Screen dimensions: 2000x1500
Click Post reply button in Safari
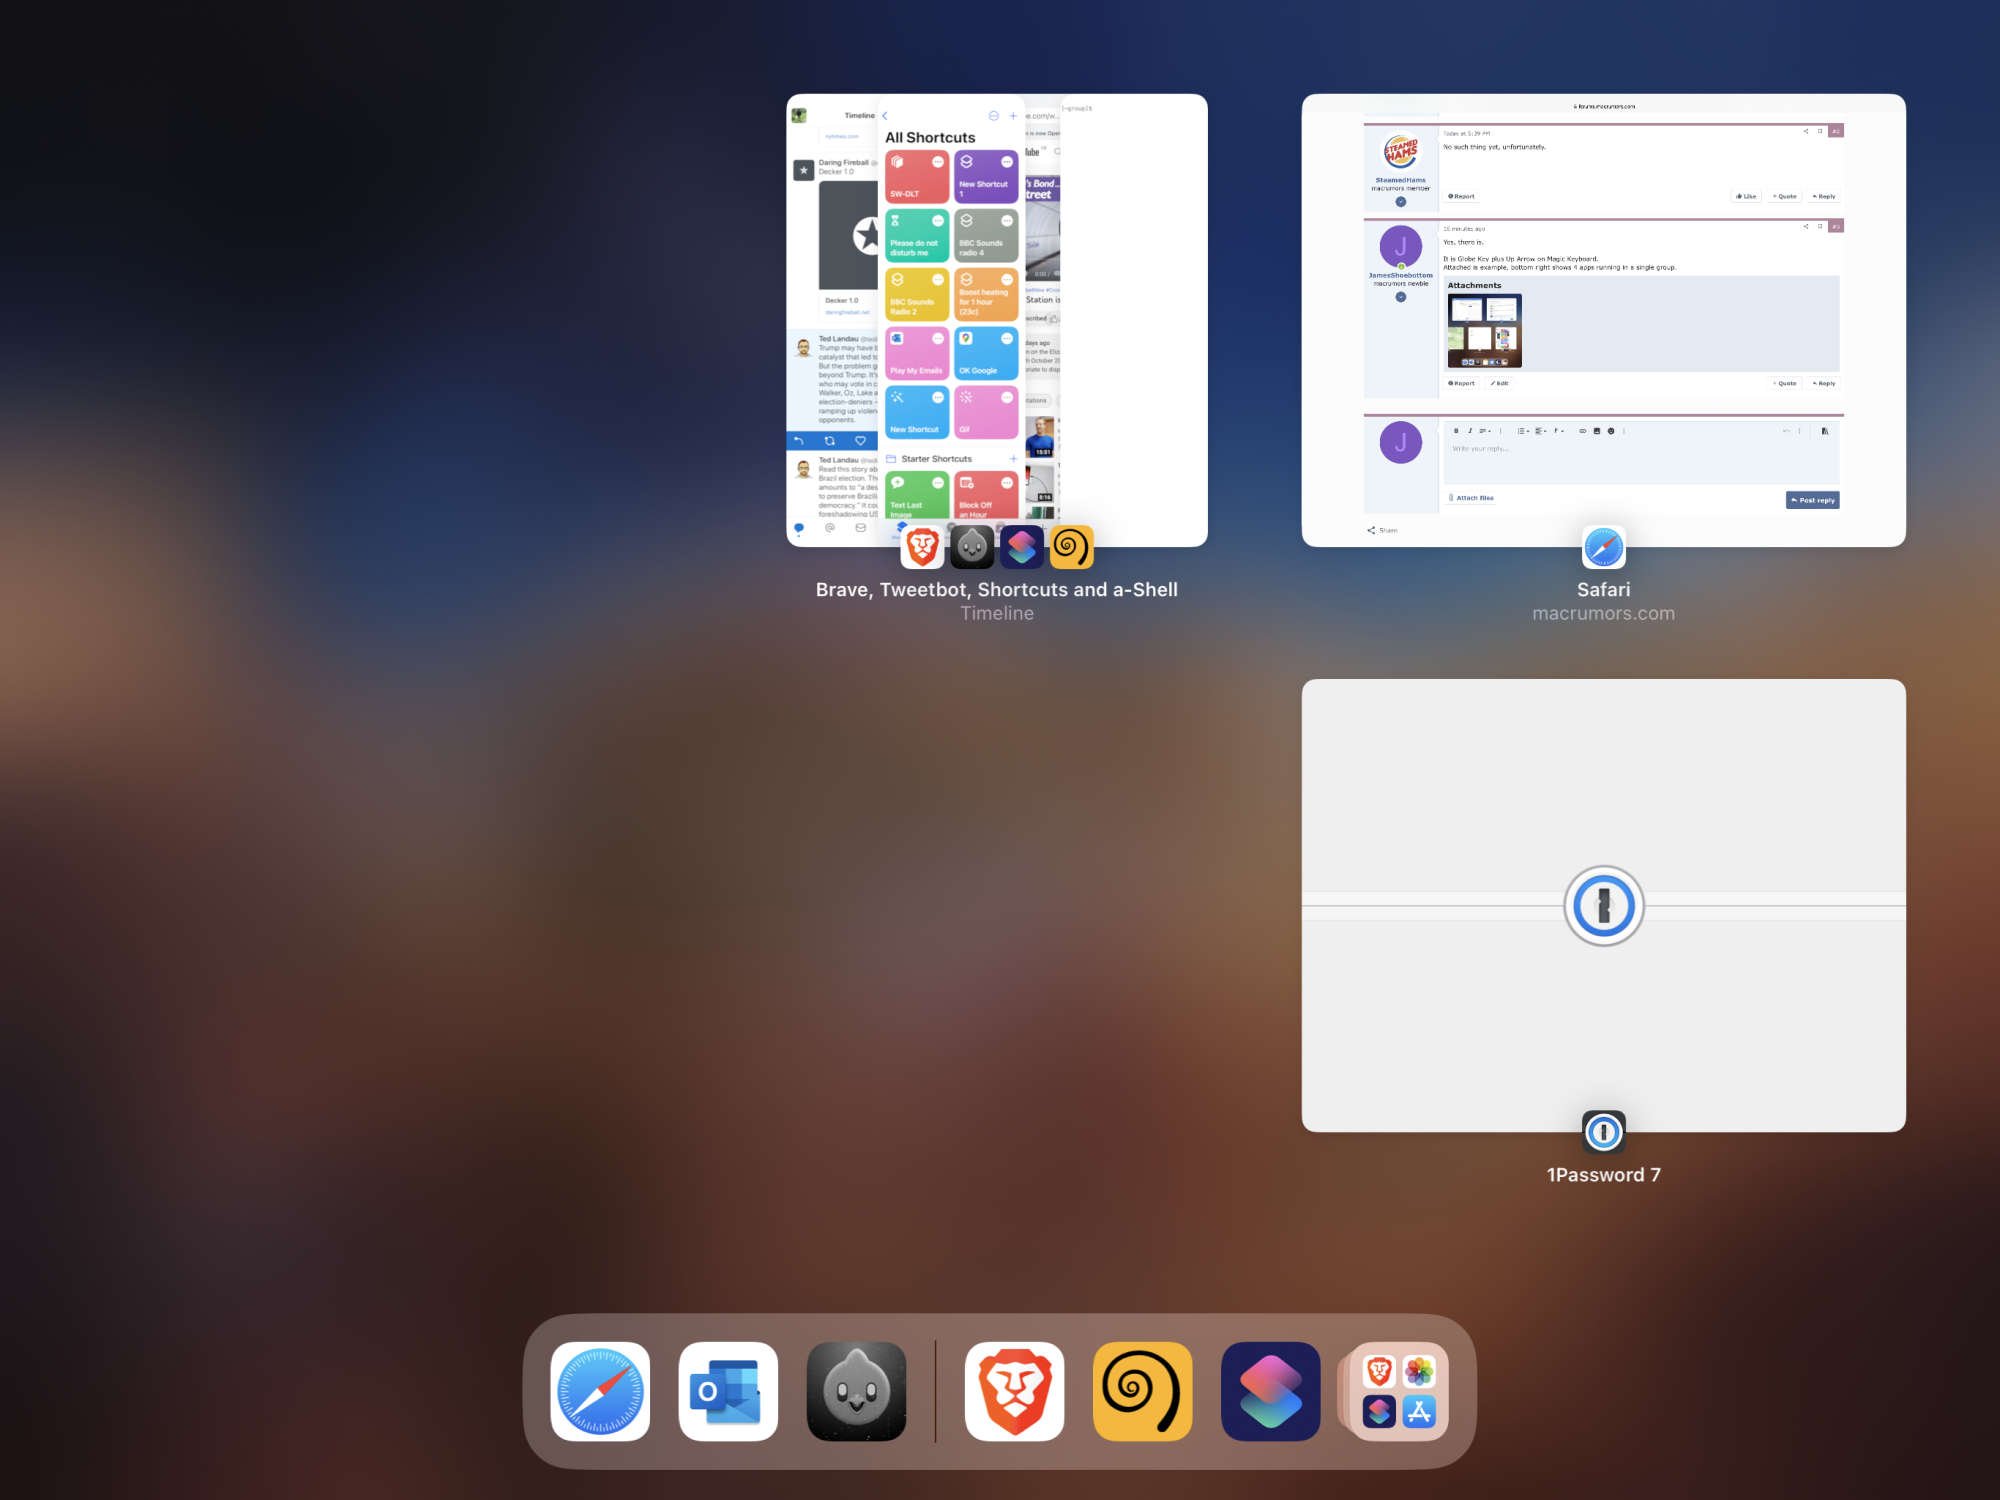coord(1812,500)
